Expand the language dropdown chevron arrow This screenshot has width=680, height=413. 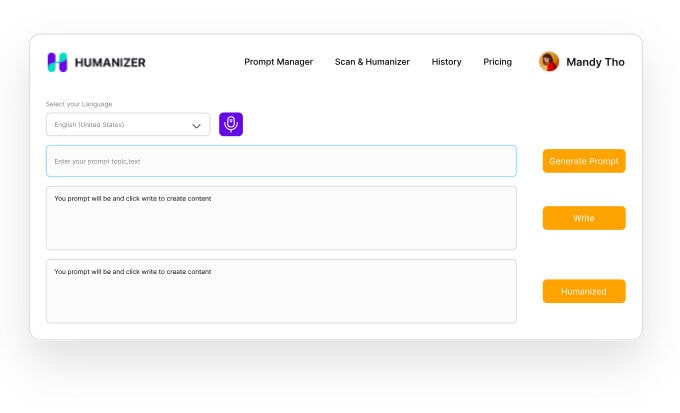pos(197,125)
